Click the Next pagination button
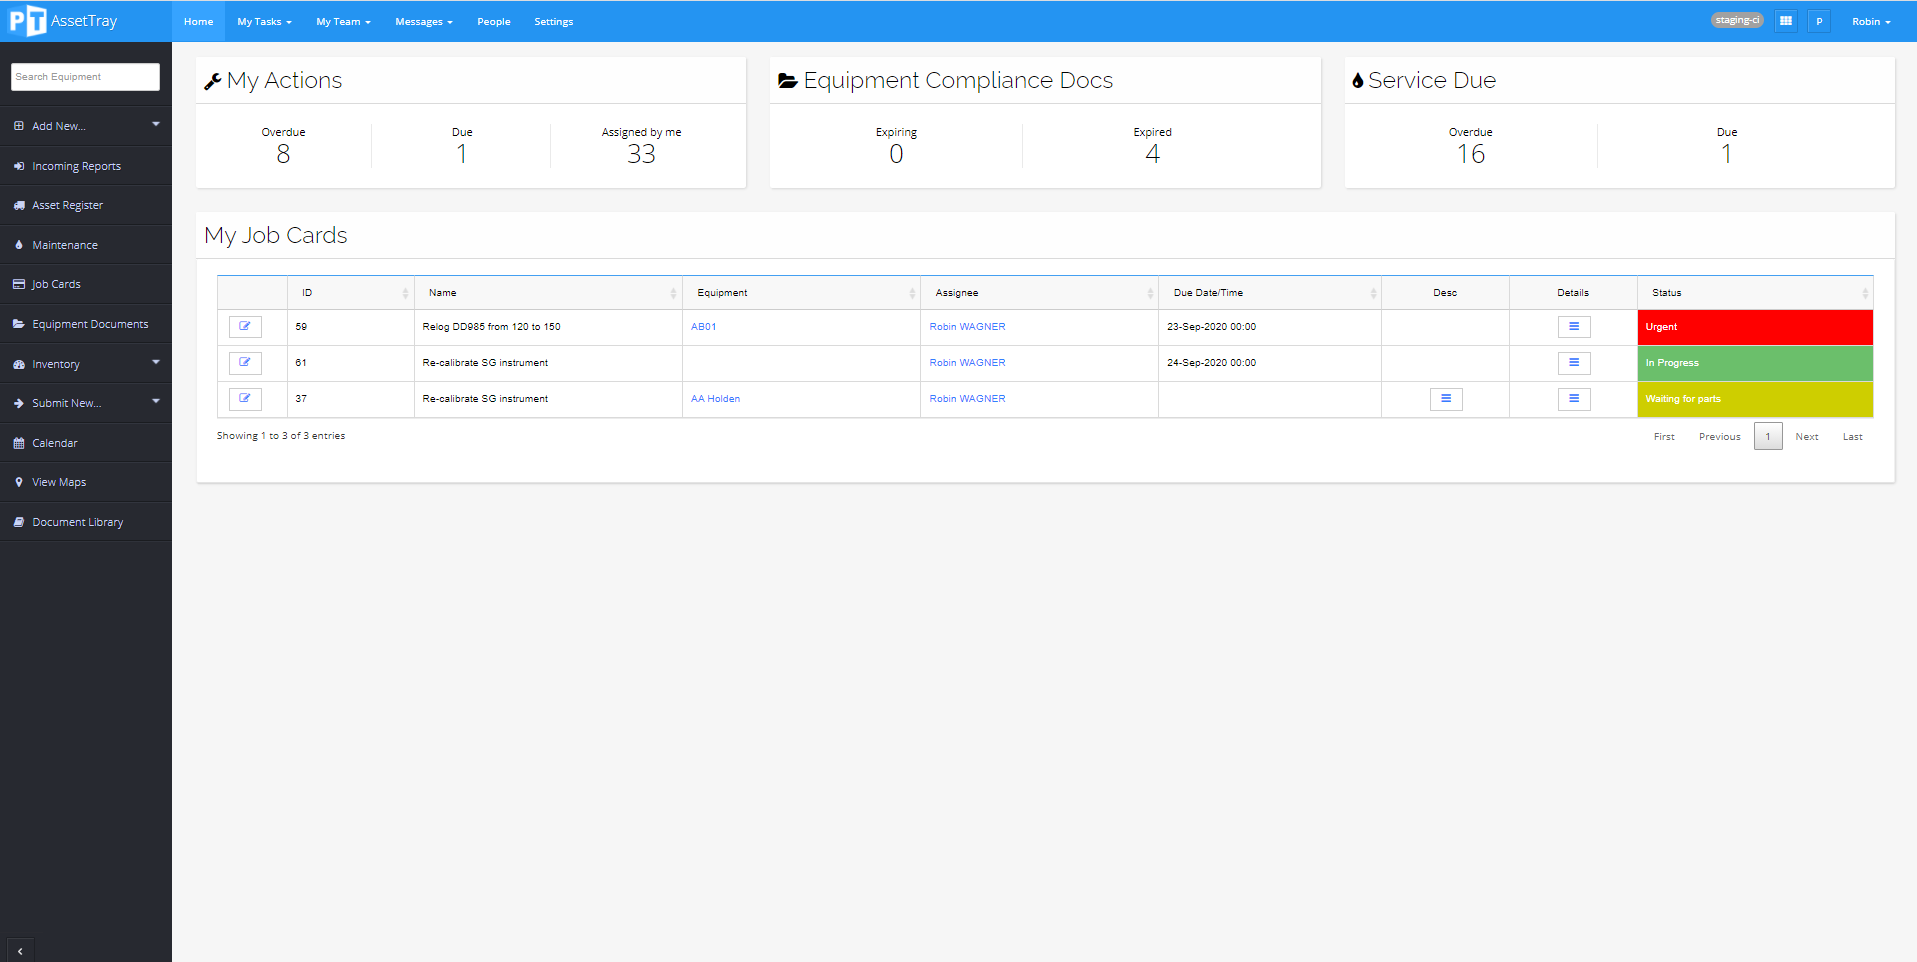This screenshot has height=962, width=1917. point(1806,437)
